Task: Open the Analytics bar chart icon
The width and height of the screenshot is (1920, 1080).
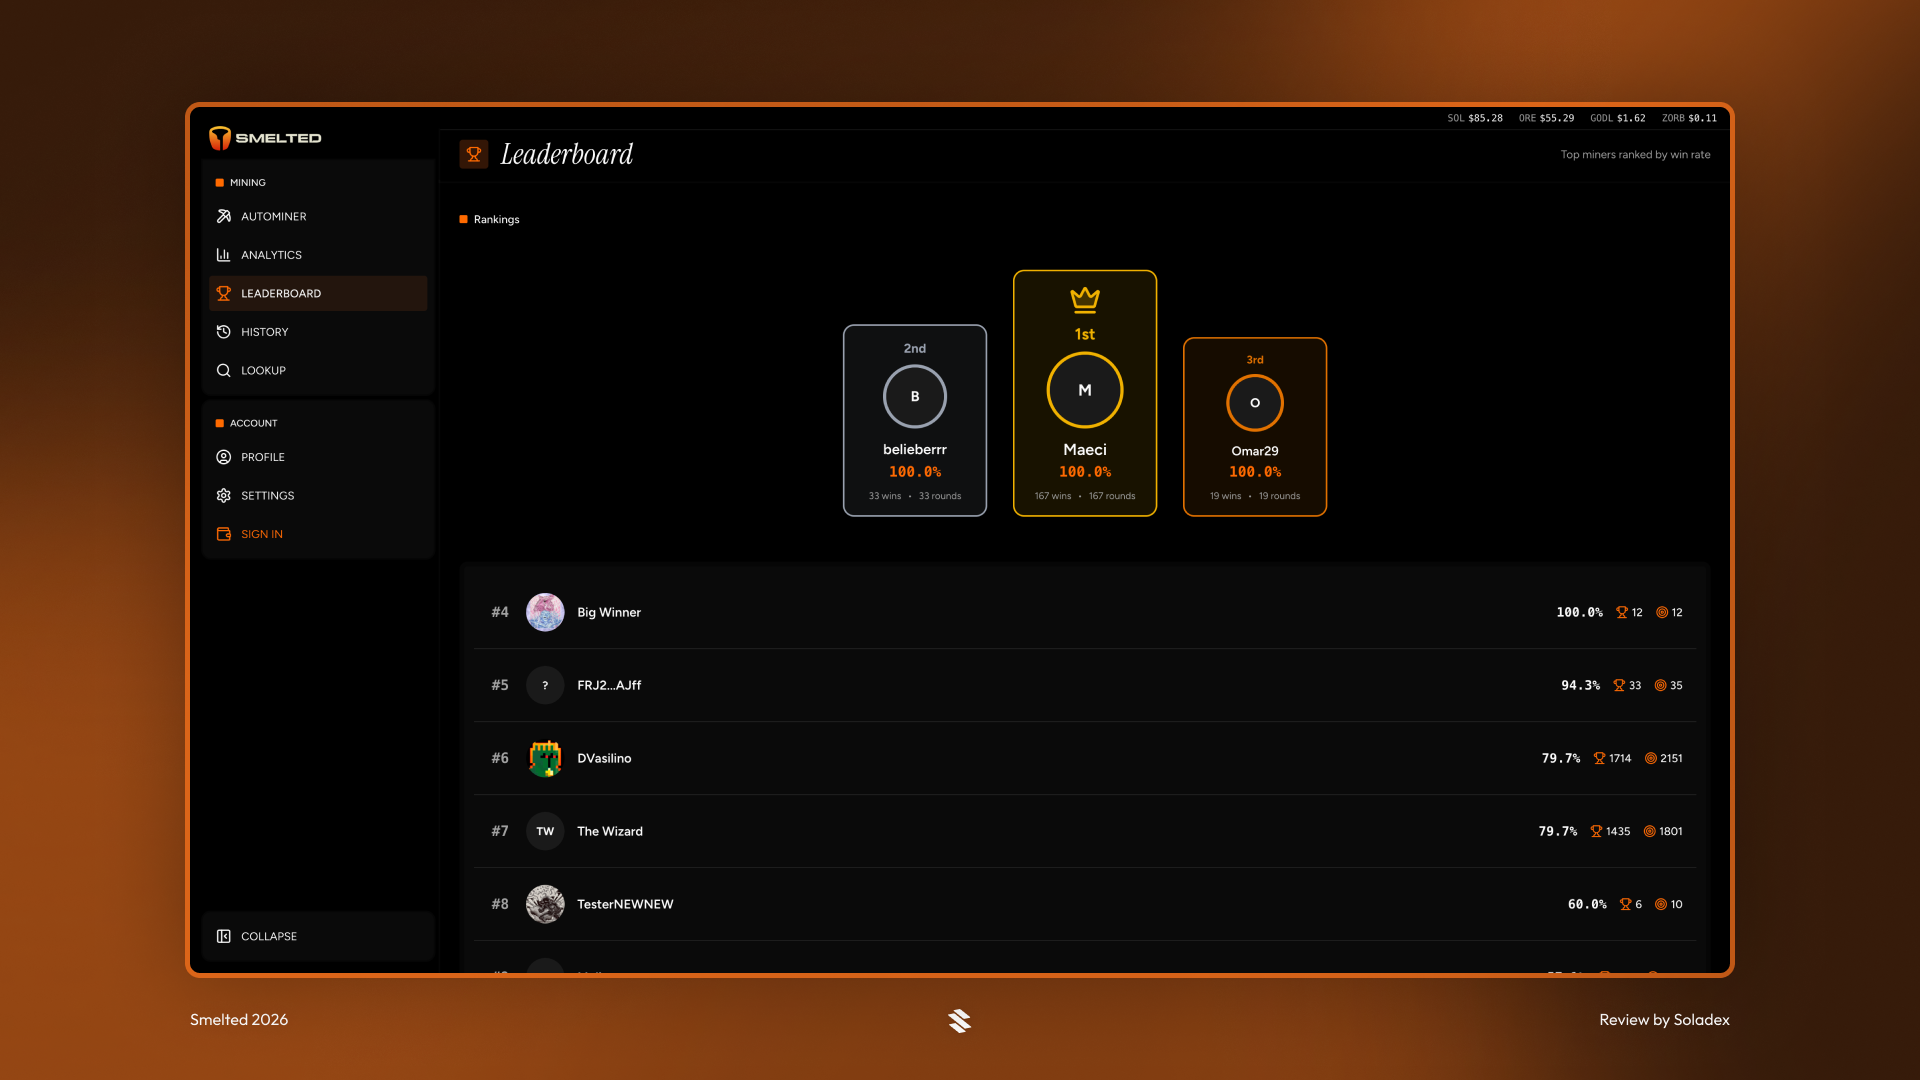Action: 224,255
